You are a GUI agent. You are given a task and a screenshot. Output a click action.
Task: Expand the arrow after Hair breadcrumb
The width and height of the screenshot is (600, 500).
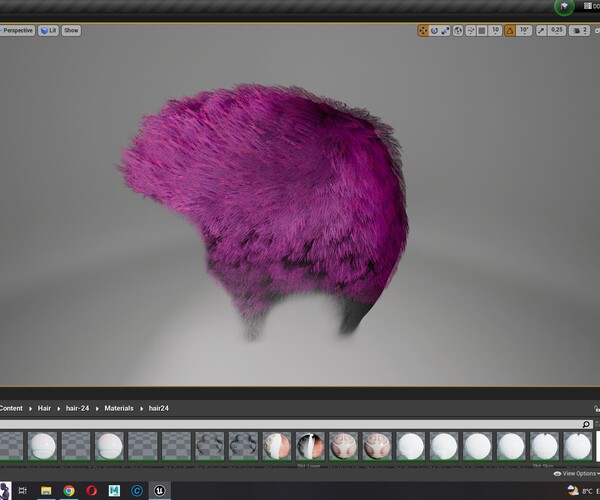[x=59, y=409]
